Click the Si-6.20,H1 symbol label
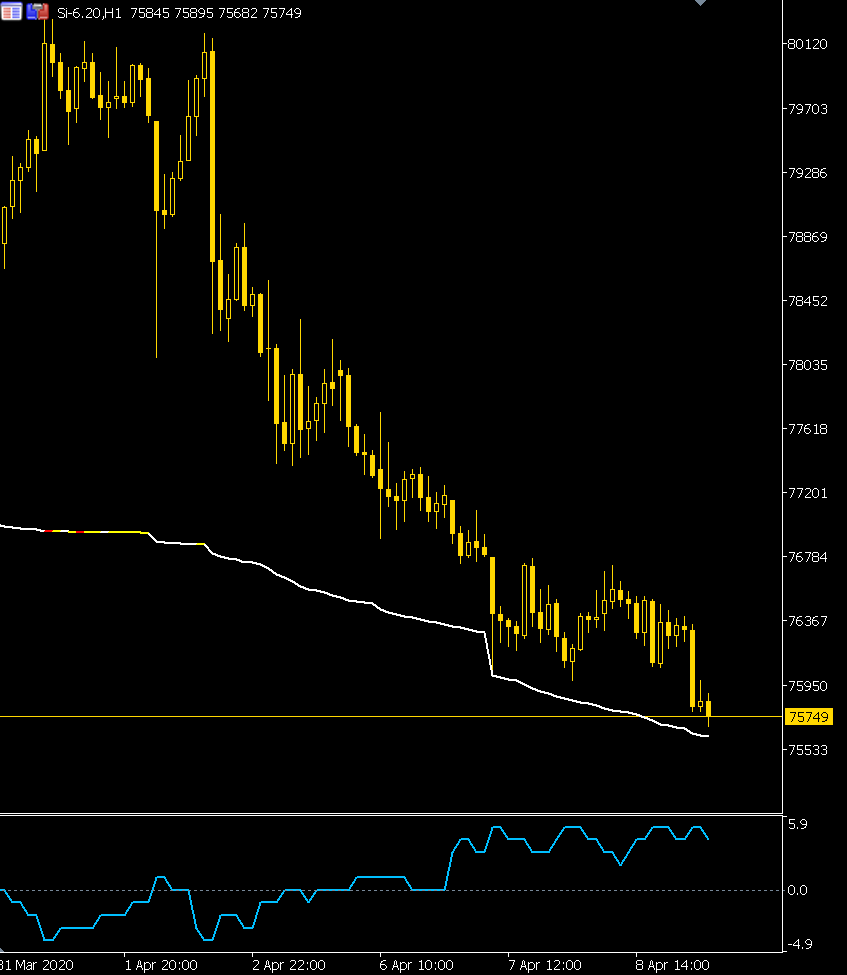The image size is (847, 975). point(89,13)
